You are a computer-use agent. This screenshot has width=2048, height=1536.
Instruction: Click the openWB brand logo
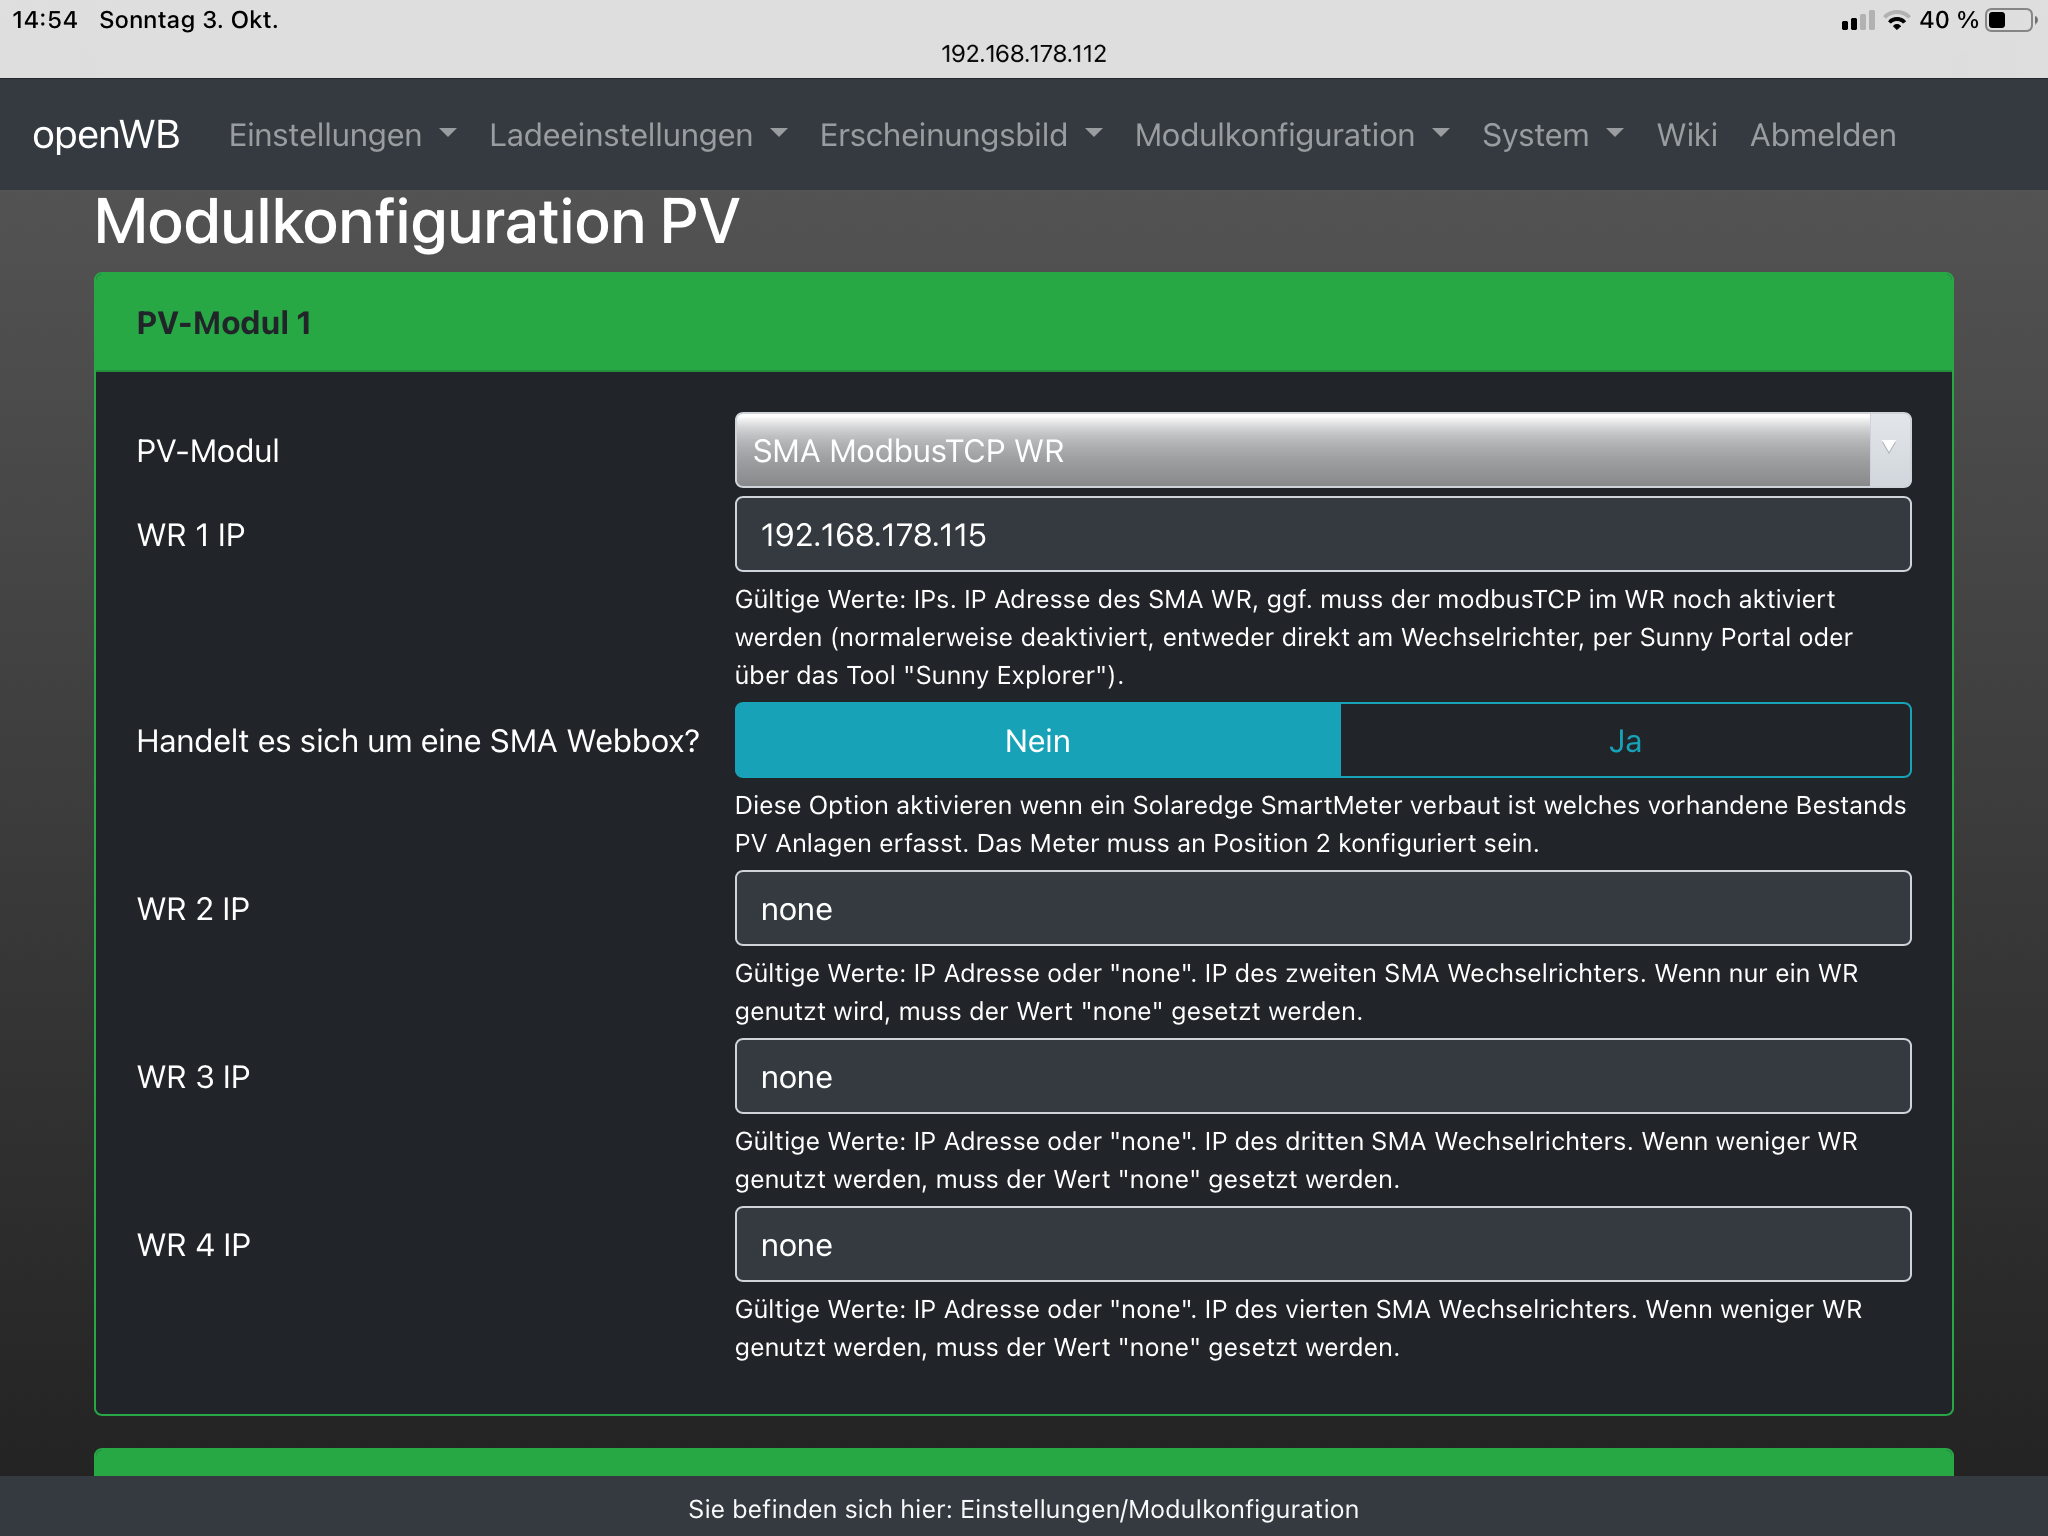[106, 135]
